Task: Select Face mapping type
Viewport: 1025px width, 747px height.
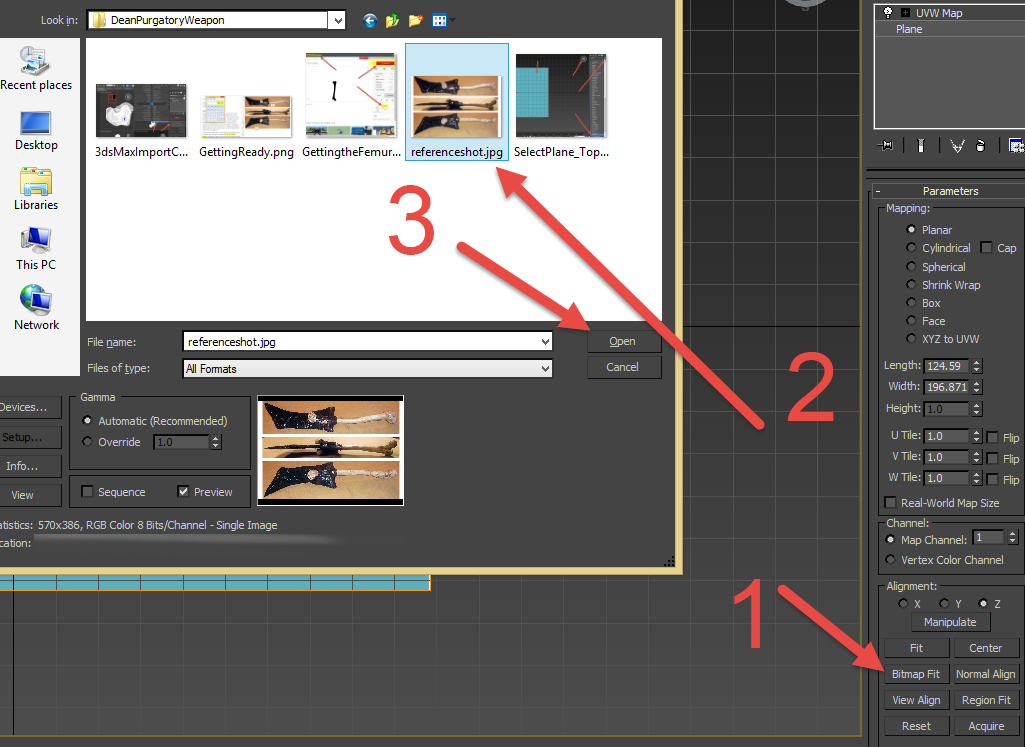Action: tap(911, 320)
